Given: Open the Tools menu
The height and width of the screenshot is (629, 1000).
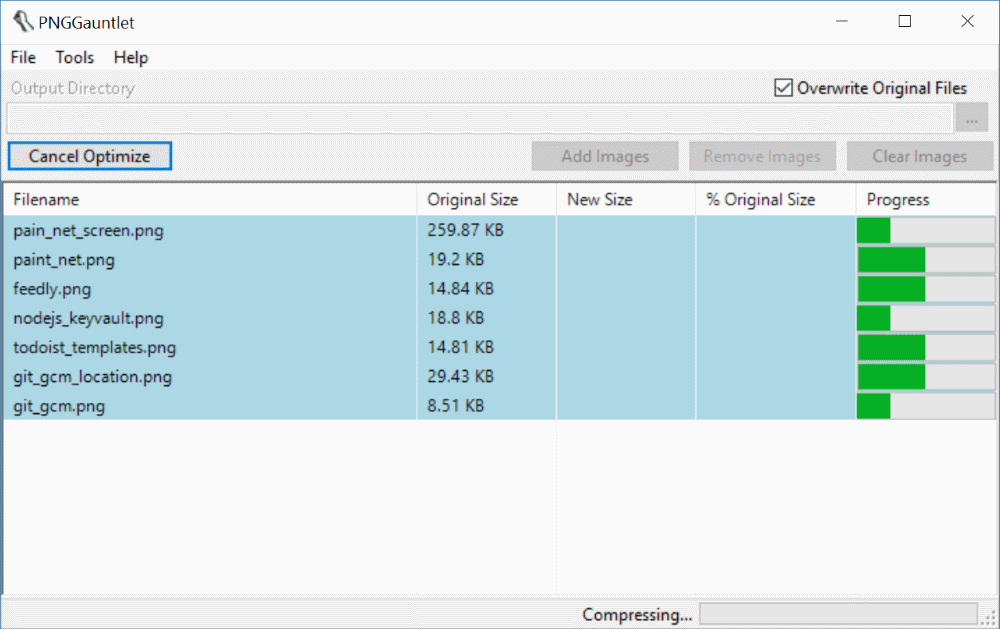Looking at the screenshot, I should (x=75, y=57).
